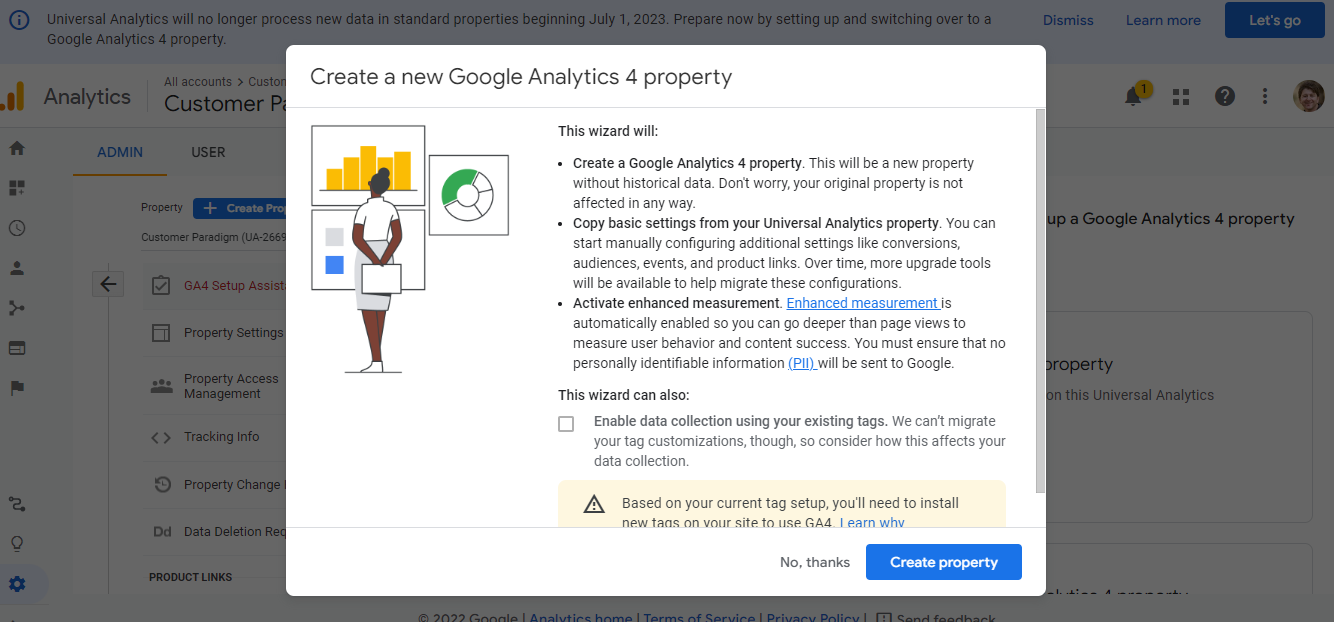1334x622 pixels.
Task: Open the Attribution share icon in sidebar
Action: pyautogui.click(x=16, y=307)
